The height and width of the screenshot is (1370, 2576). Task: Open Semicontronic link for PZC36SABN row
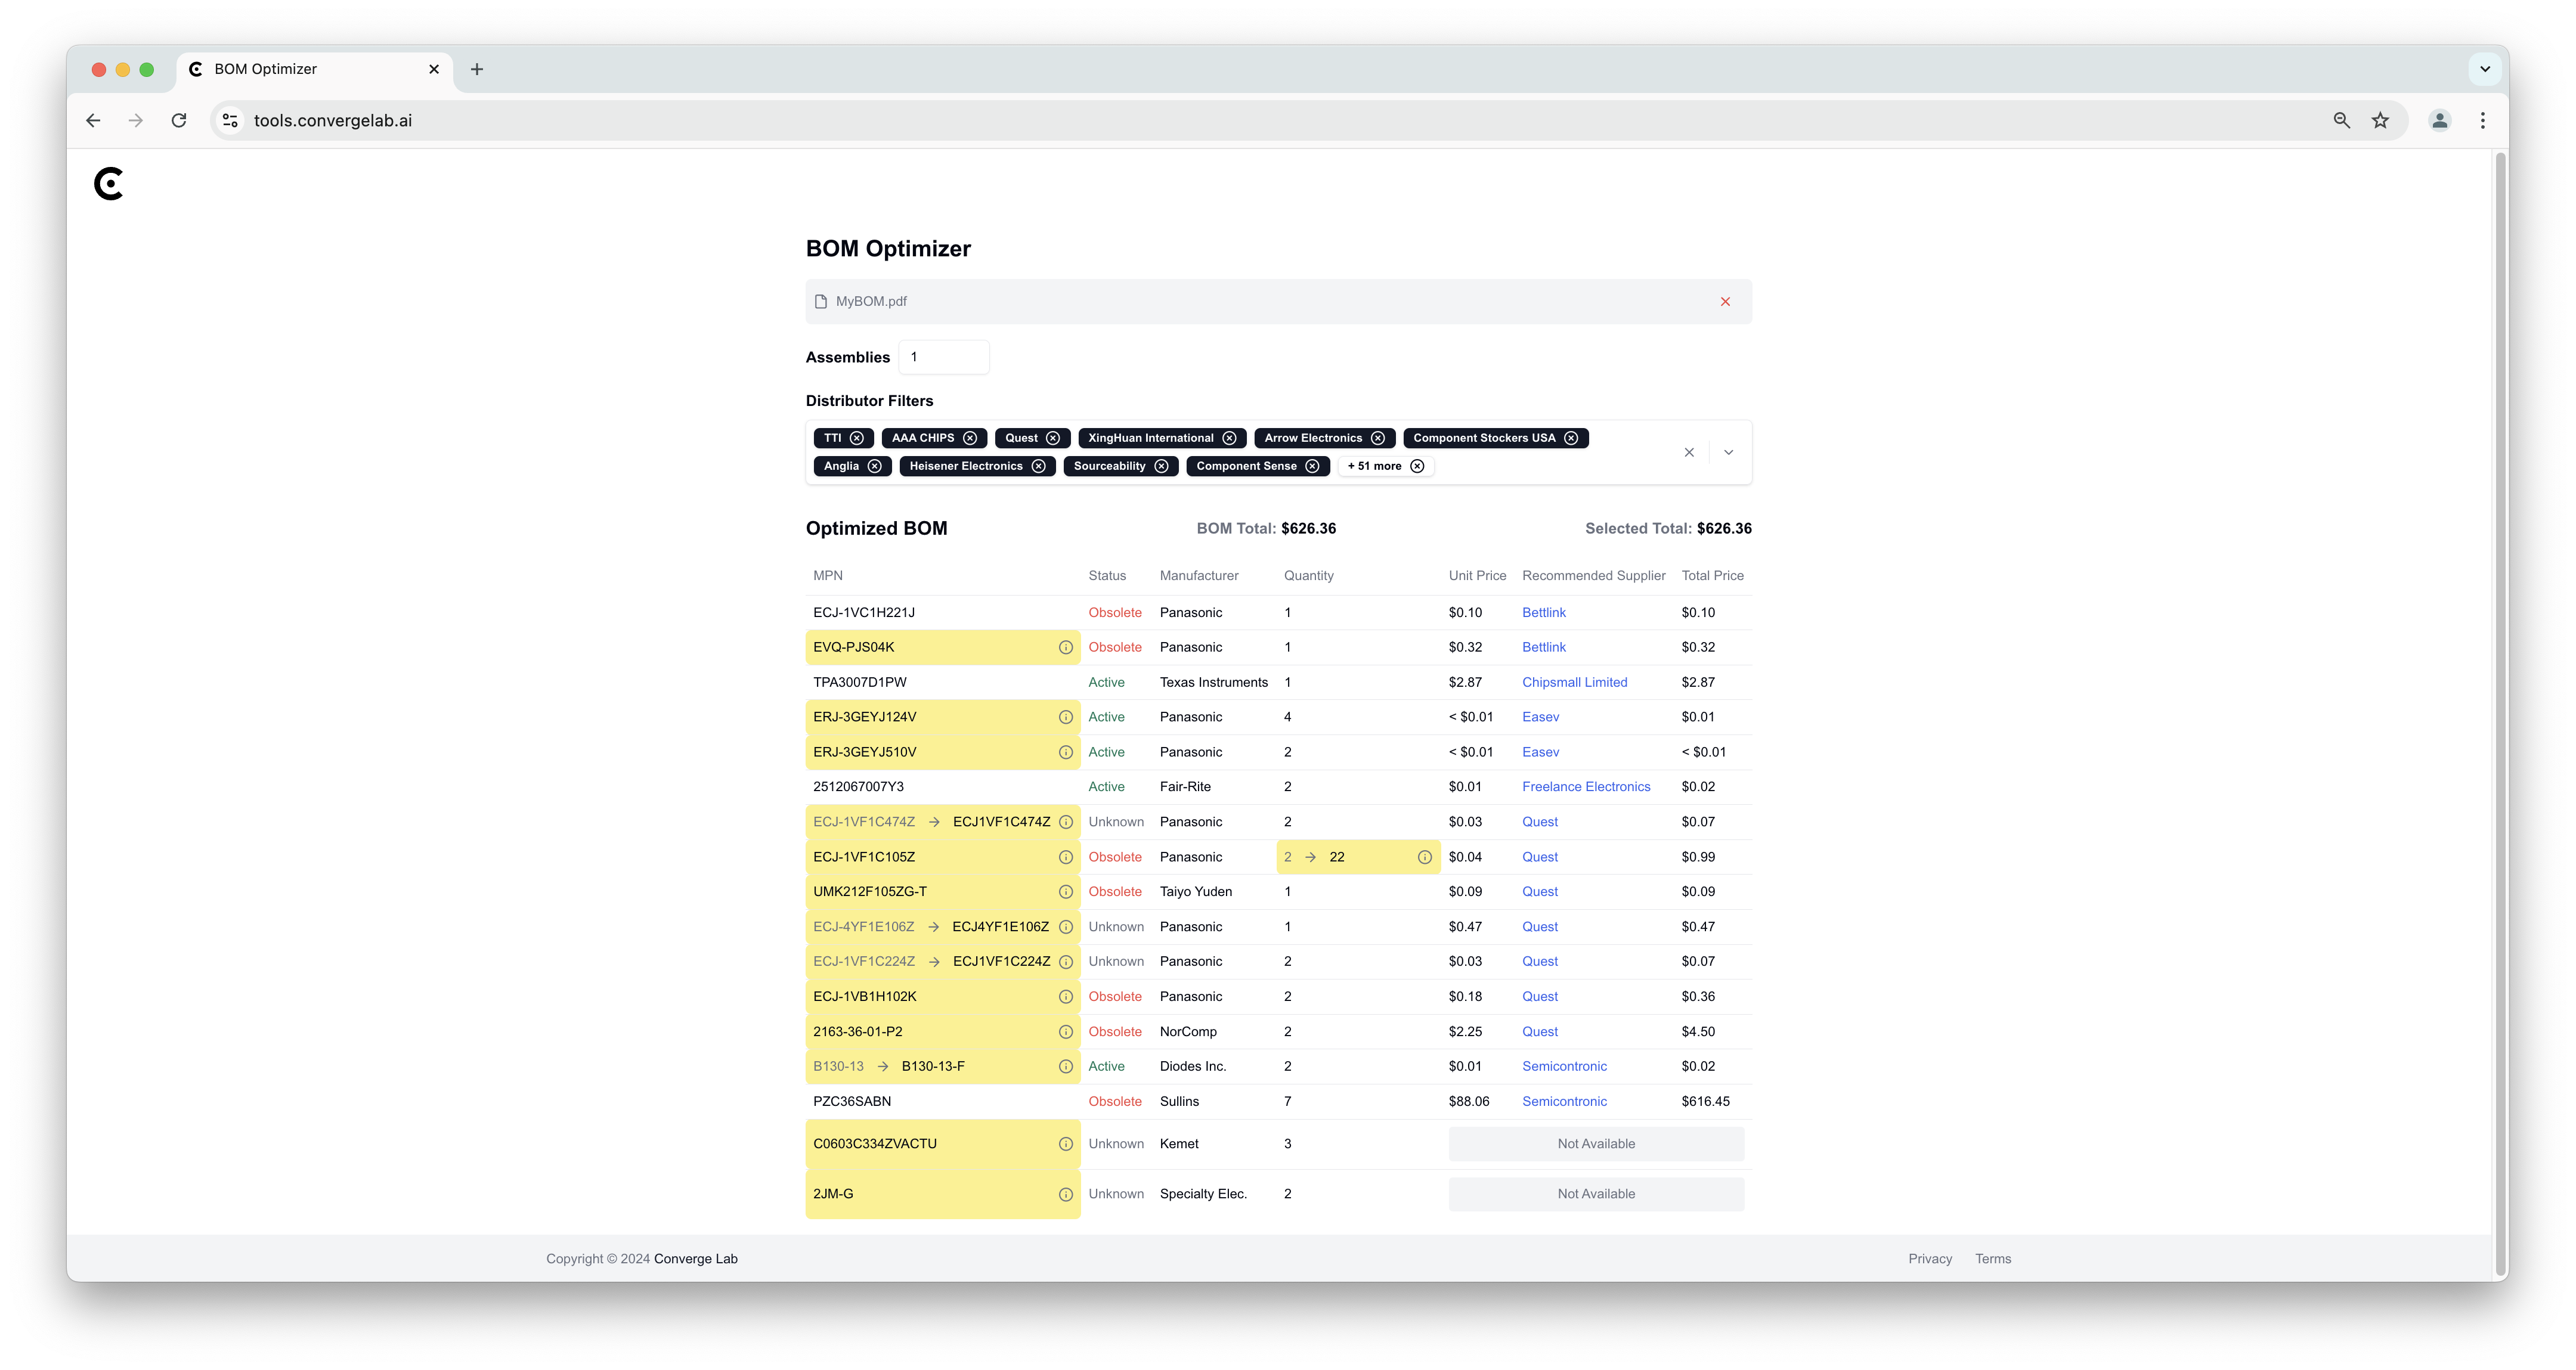[1564, 1101]
